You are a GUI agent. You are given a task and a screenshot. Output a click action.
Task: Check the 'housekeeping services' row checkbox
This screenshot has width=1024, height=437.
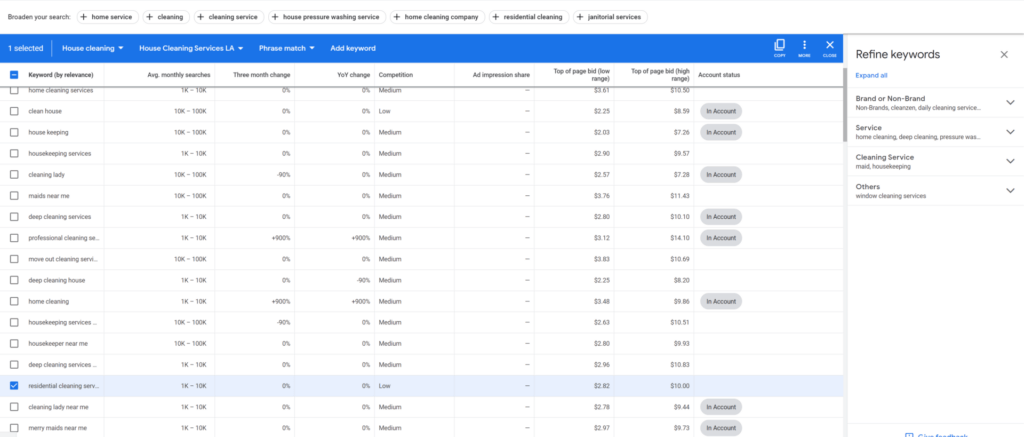tap(14, 154)
